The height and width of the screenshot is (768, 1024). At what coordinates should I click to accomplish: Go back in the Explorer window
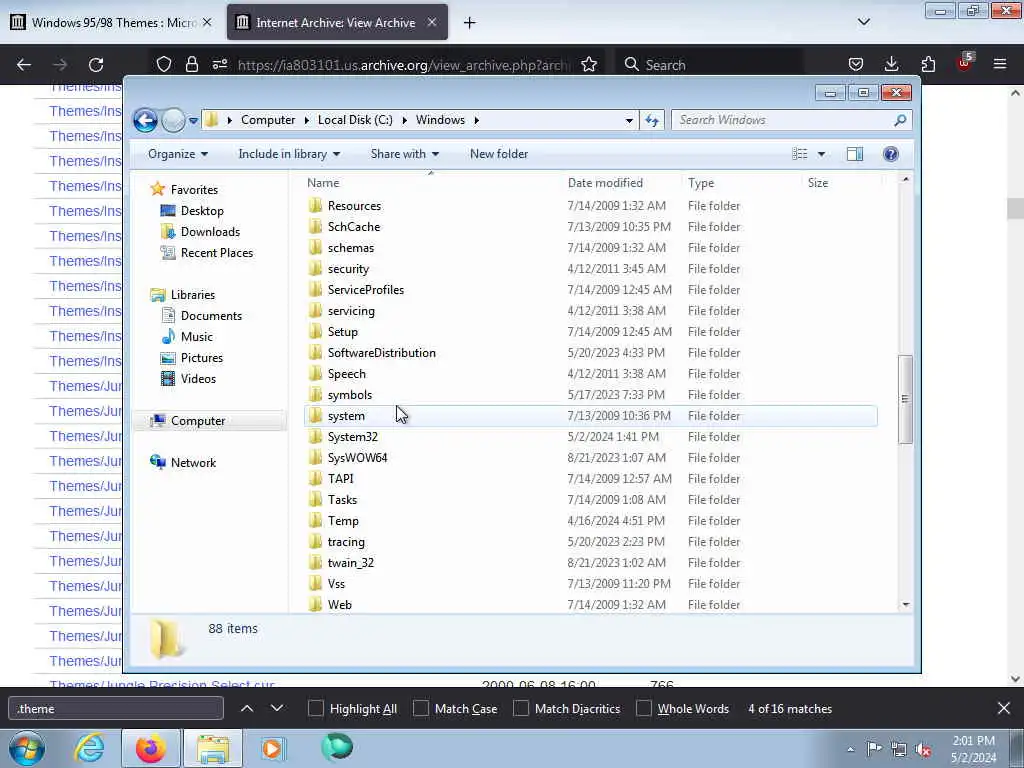(145, 120)
